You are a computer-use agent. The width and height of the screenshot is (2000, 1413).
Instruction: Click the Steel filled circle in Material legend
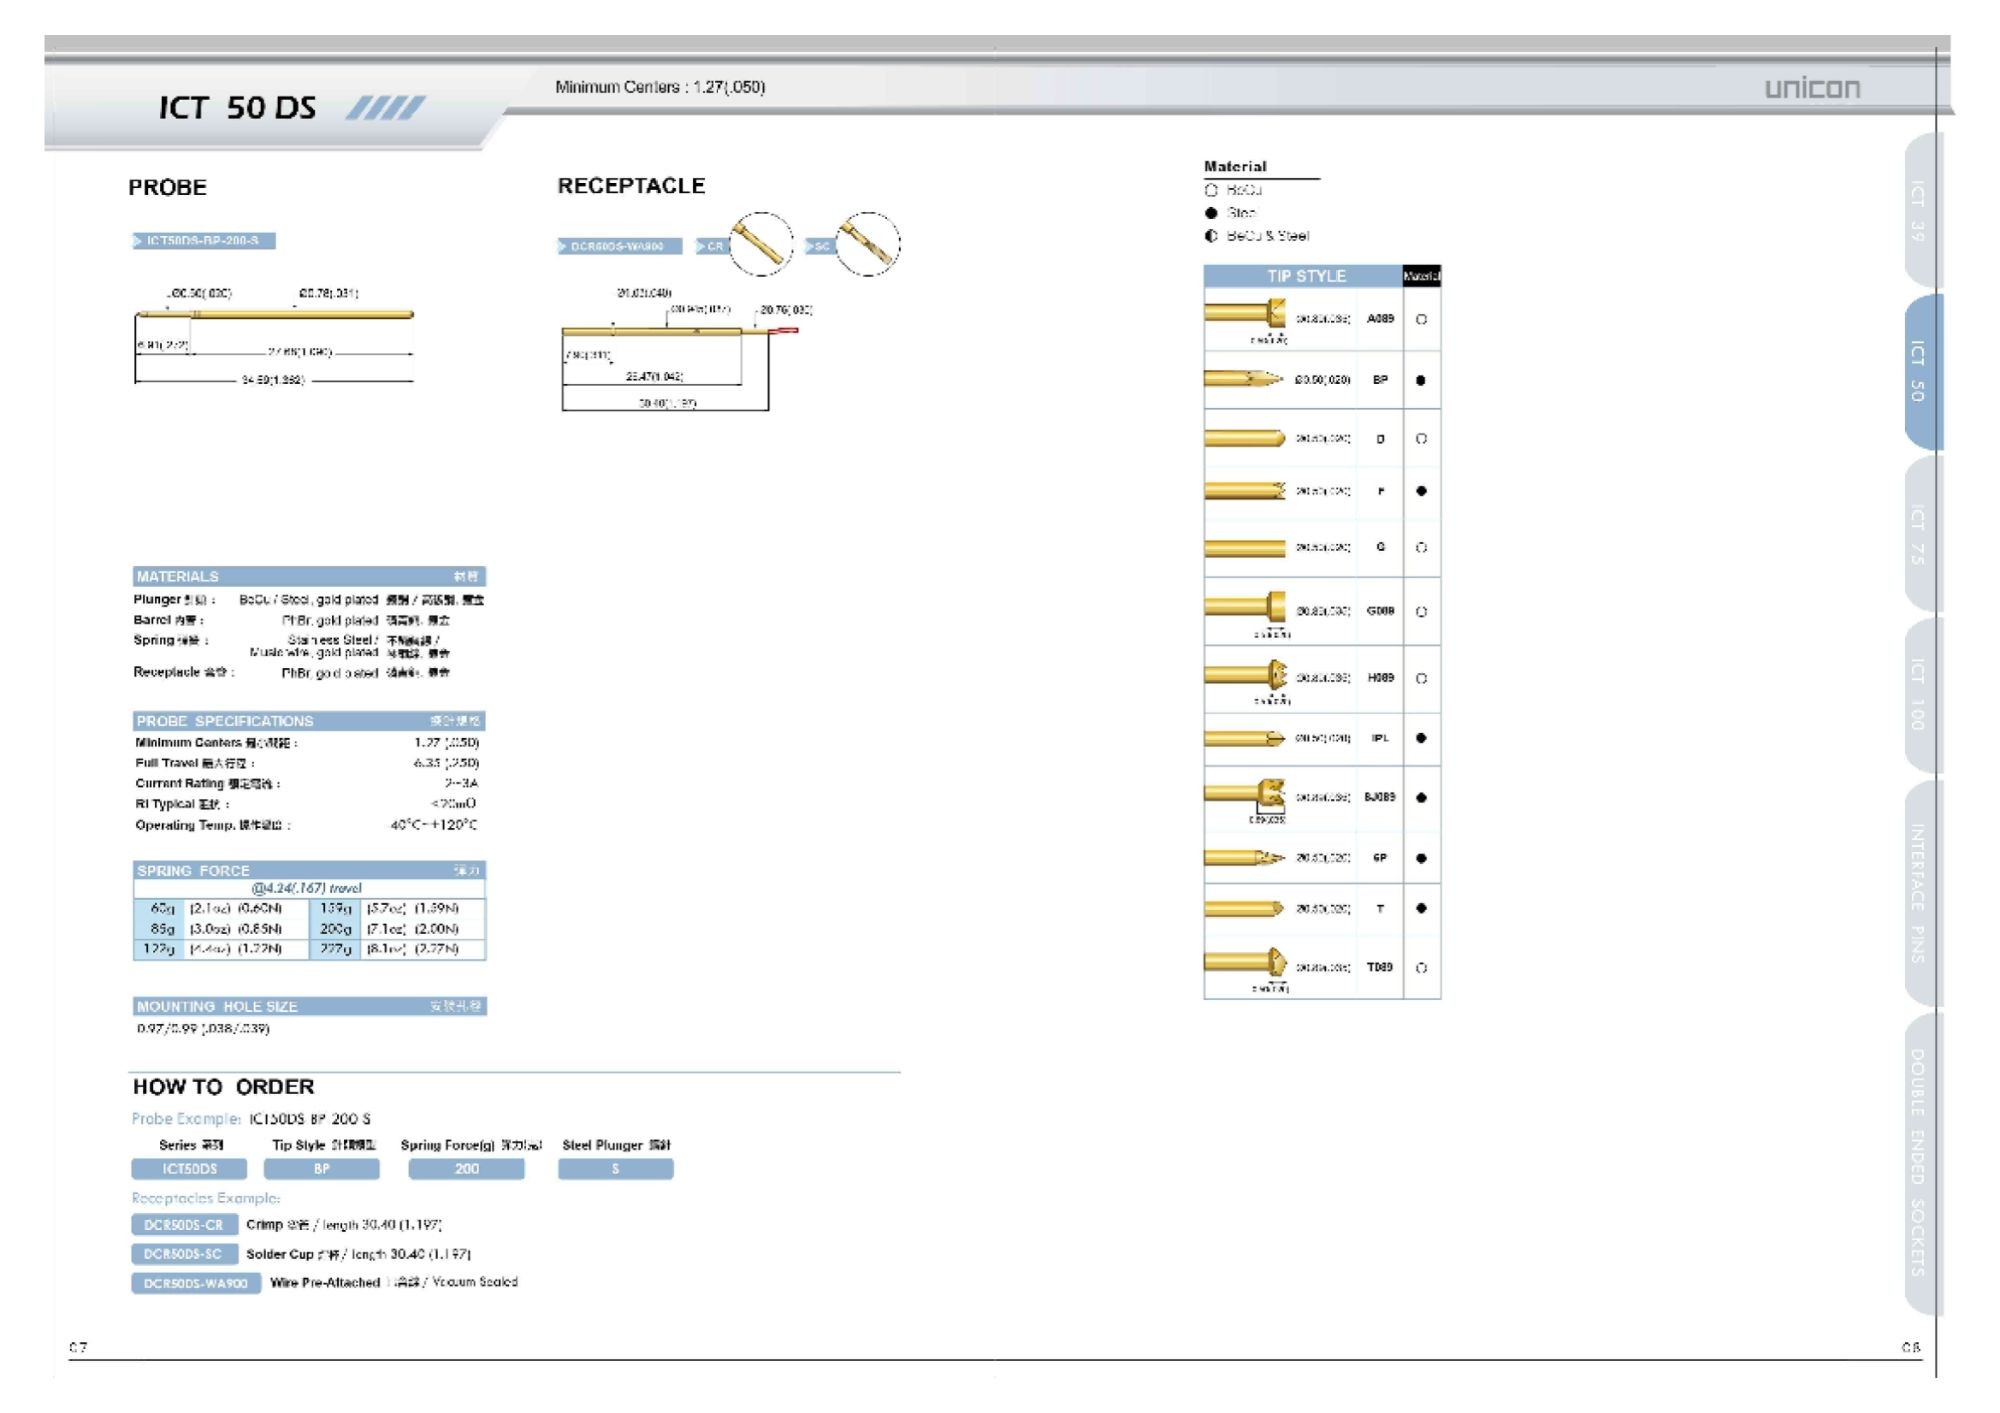(1211, 213)
